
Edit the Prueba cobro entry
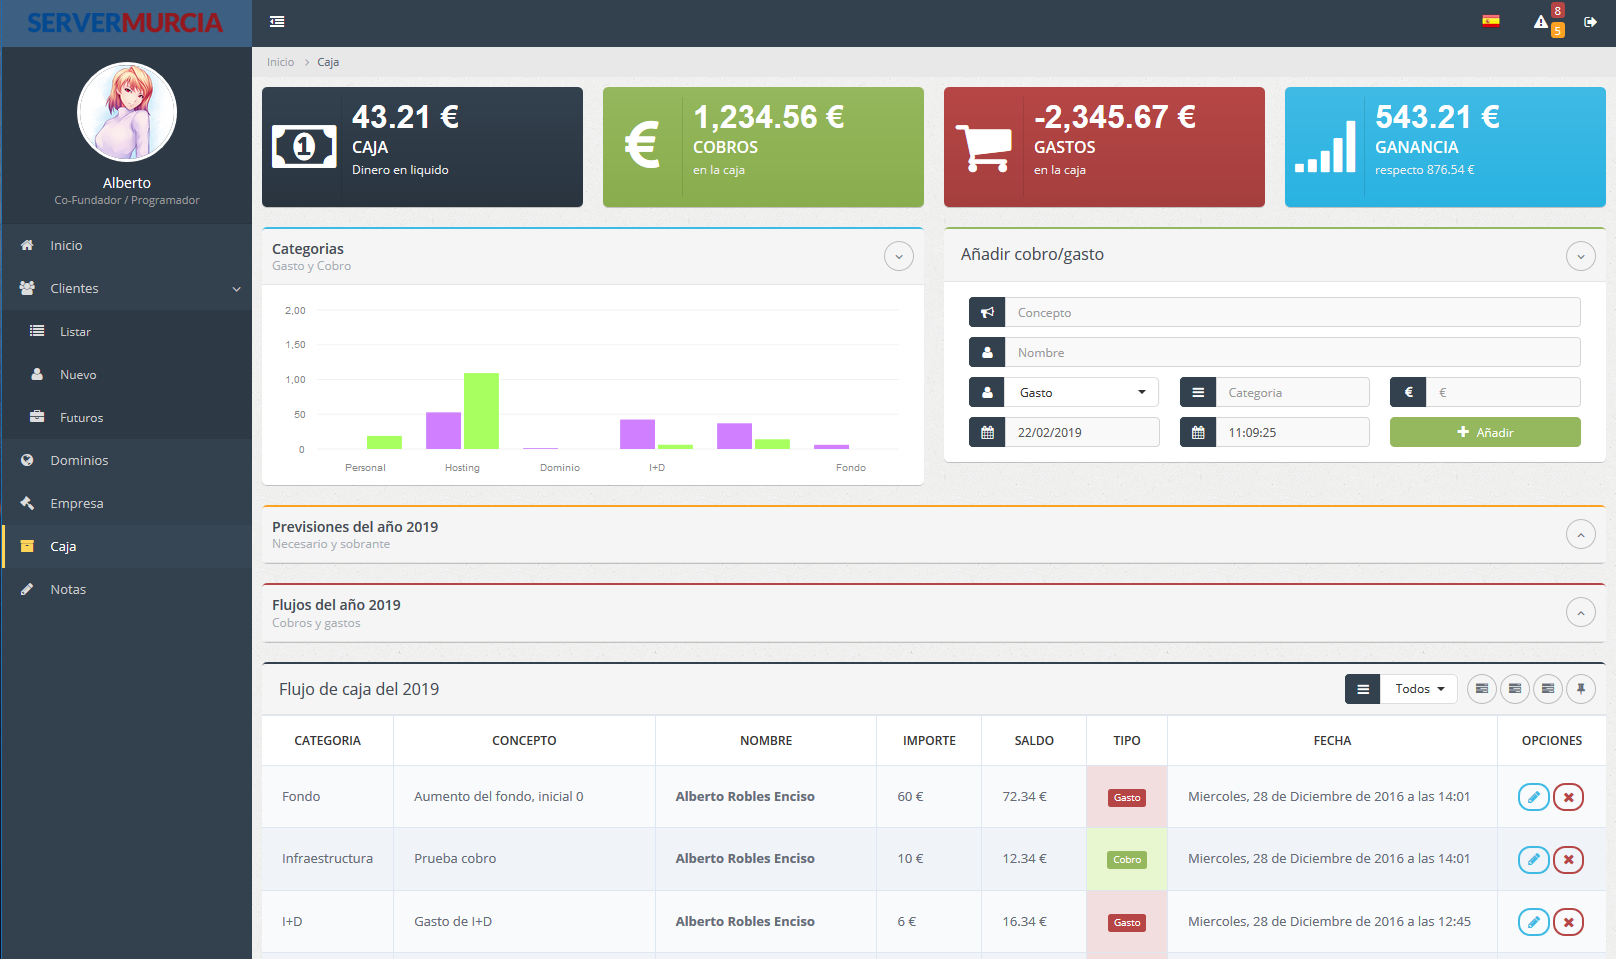[x=1533, y=859]
